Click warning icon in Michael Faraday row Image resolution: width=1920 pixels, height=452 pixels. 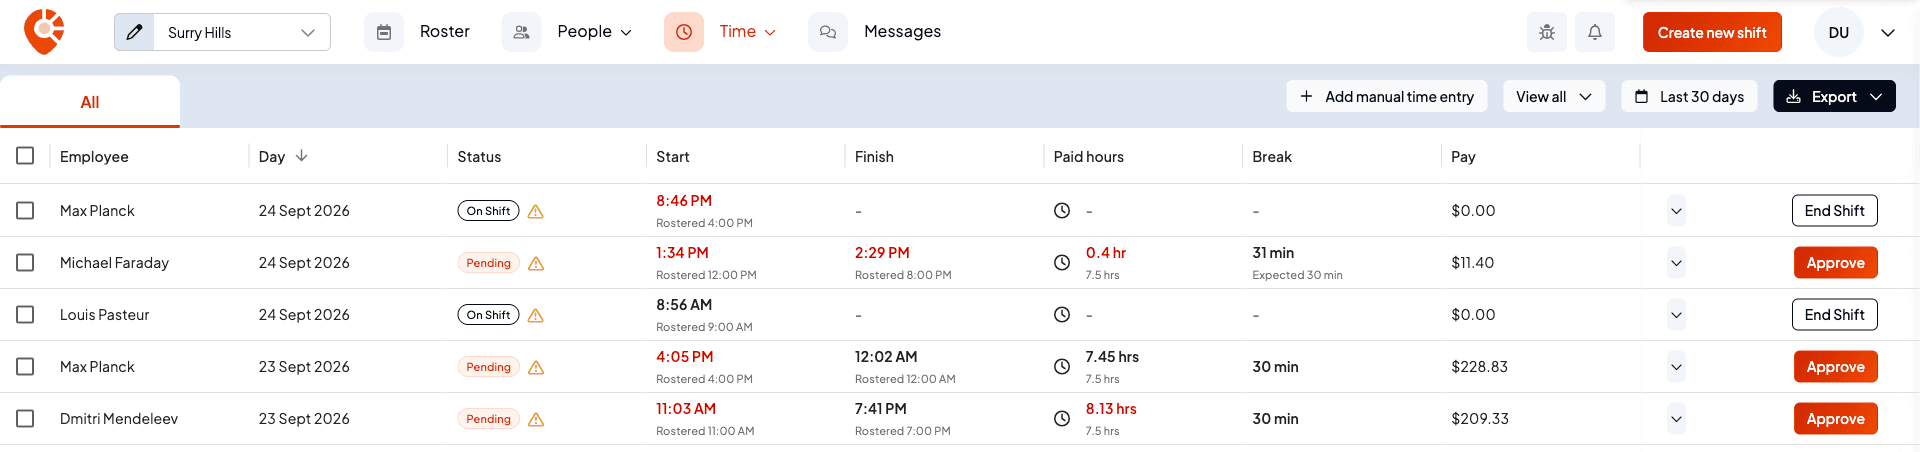(x=536, y=263)
